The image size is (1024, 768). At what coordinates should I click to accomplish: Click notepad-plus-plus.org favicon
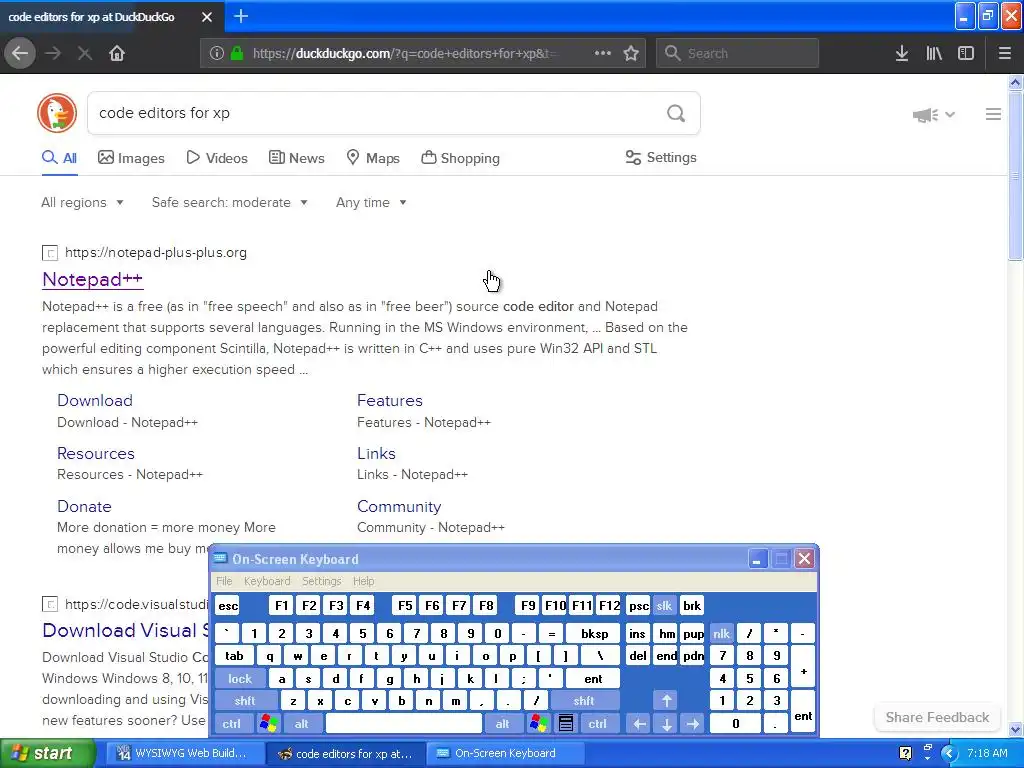50,253
